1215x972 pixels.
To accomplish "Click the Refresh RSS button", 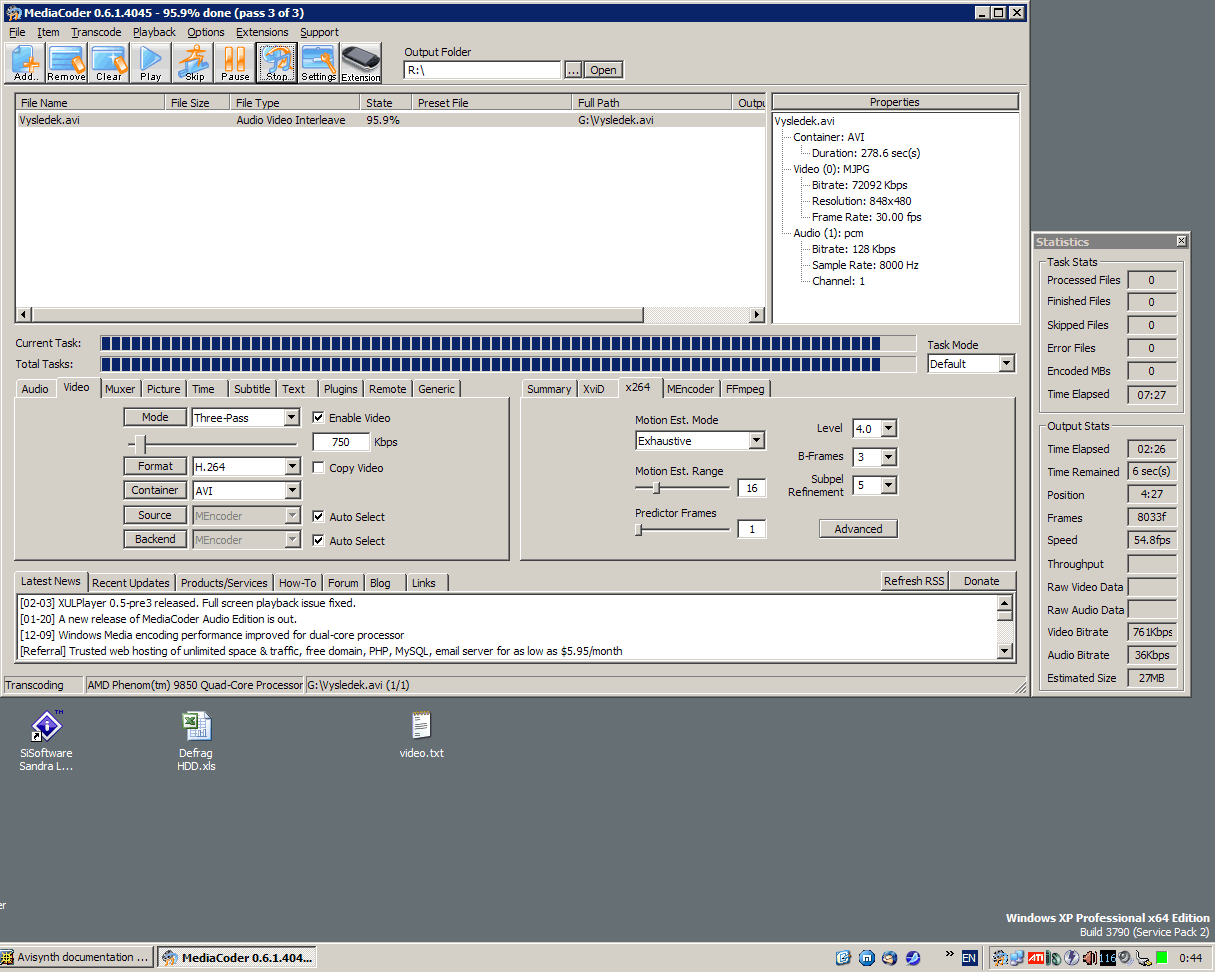I will point(914,581).
